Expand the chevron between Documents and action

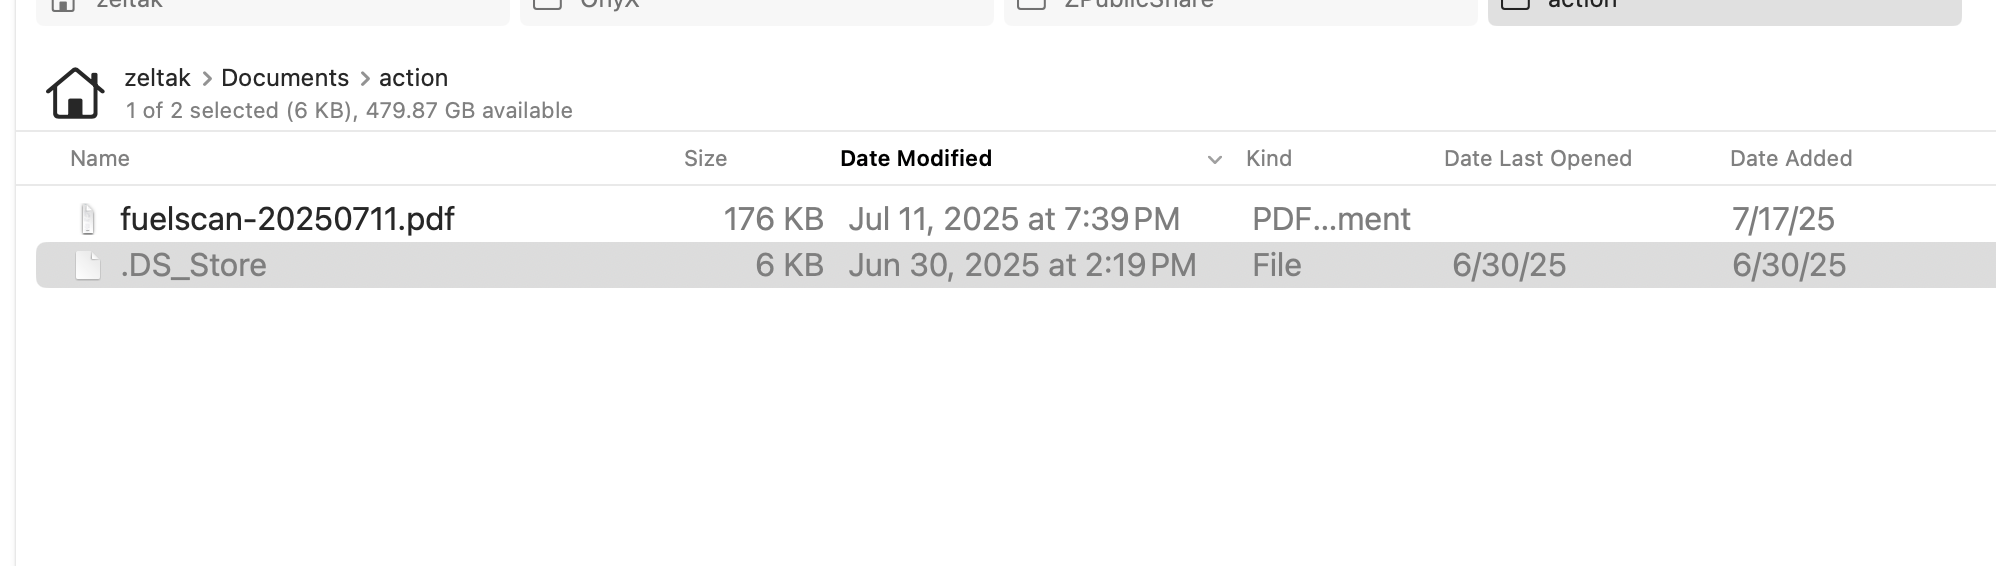365,78
